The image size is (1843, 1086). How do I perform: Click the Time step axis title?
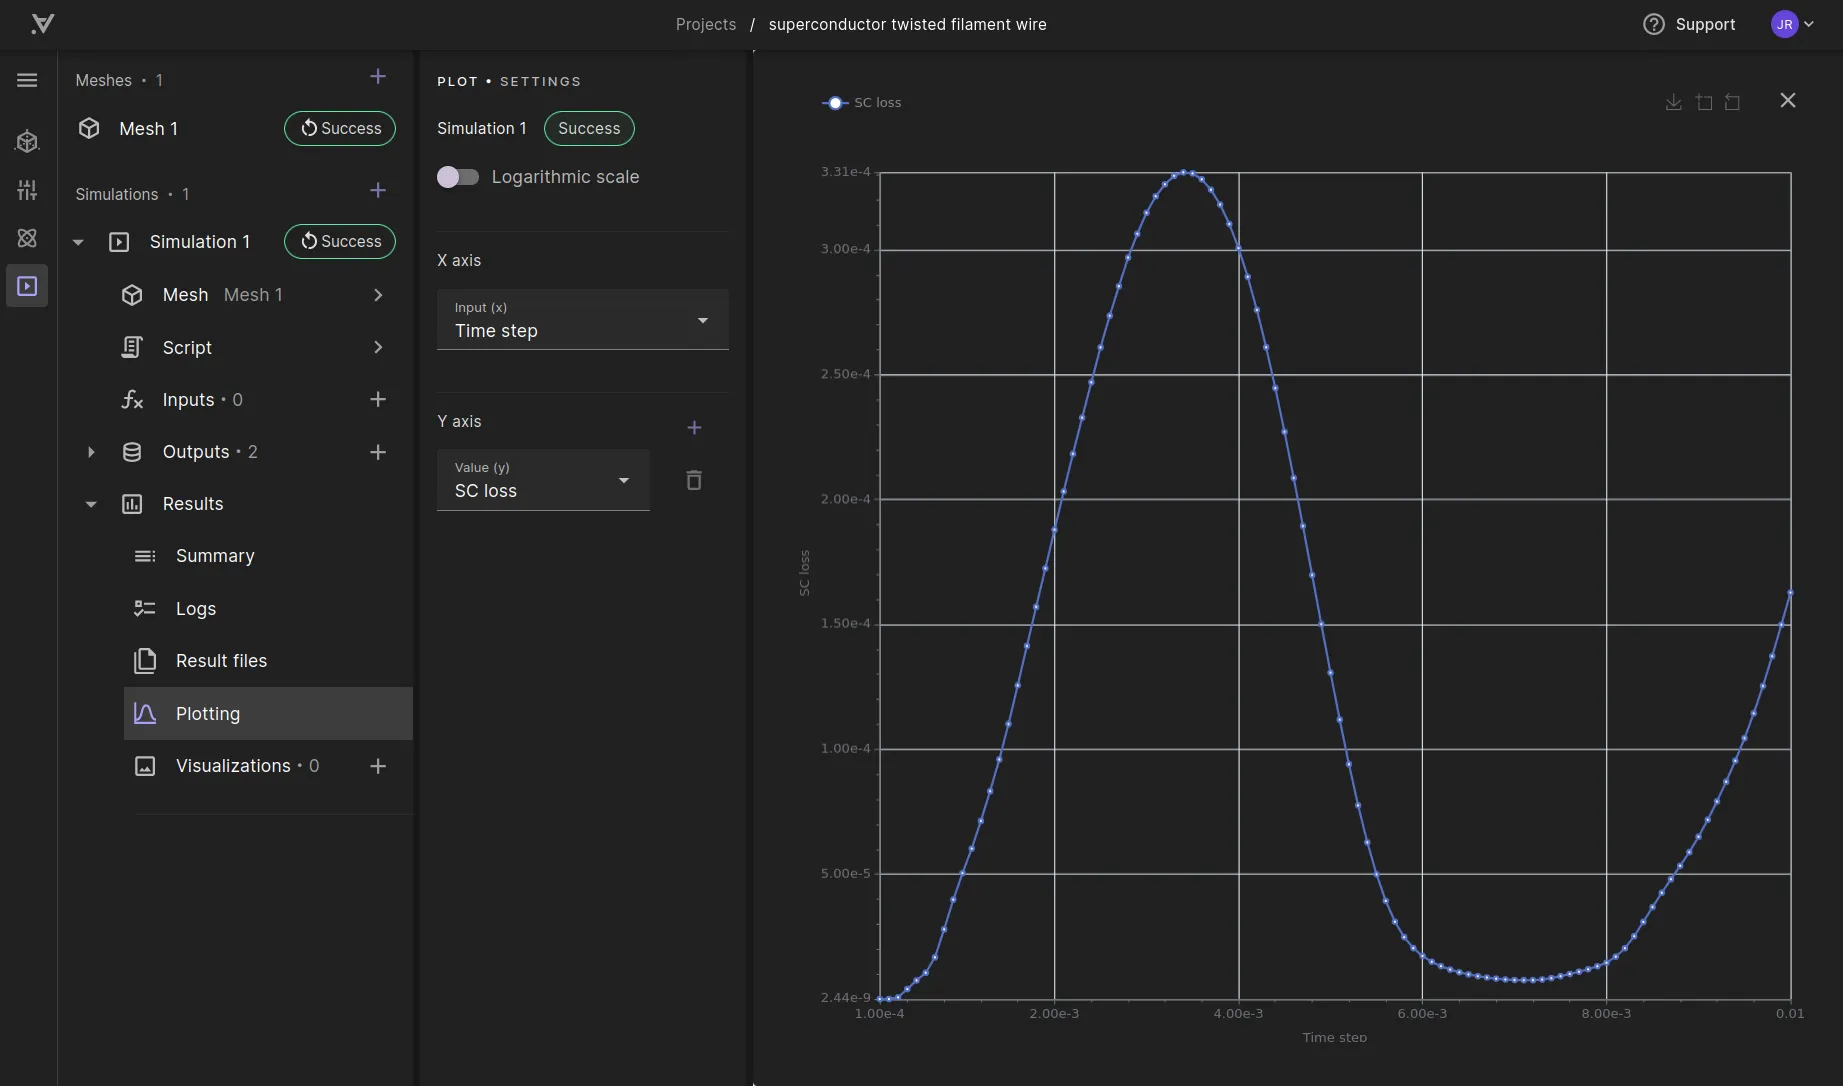tap(1334, 1038)
